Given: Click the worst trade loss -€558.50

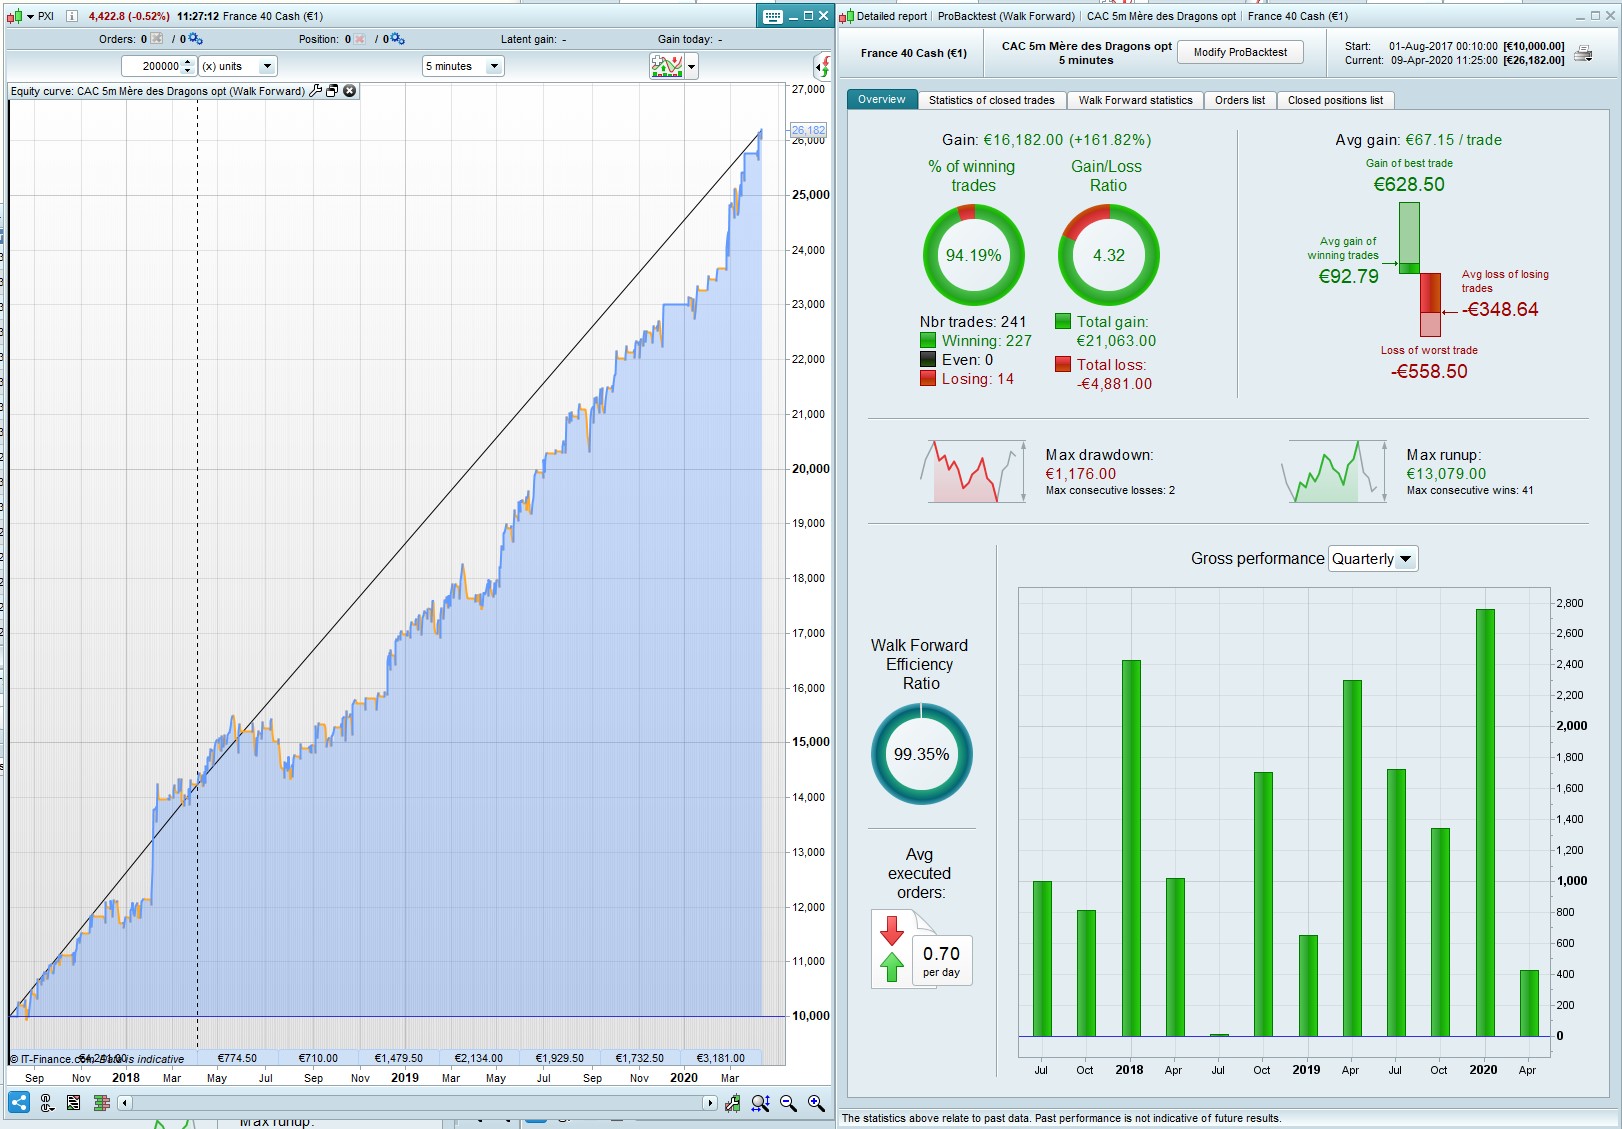Looking at the screenshot, I should click(x=1429, y=372).
